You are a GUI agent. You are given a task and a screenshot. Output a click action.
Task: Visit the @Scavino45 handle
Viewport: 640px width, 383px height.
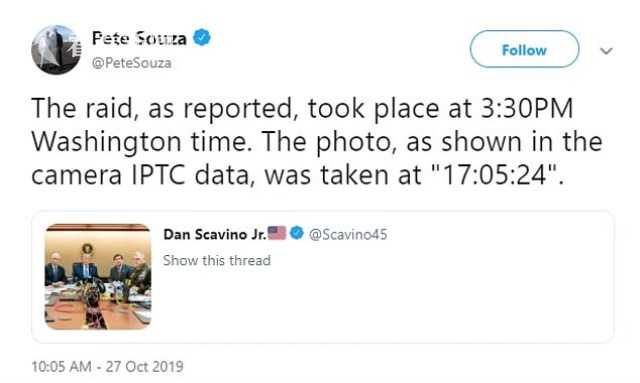[348, 234]
